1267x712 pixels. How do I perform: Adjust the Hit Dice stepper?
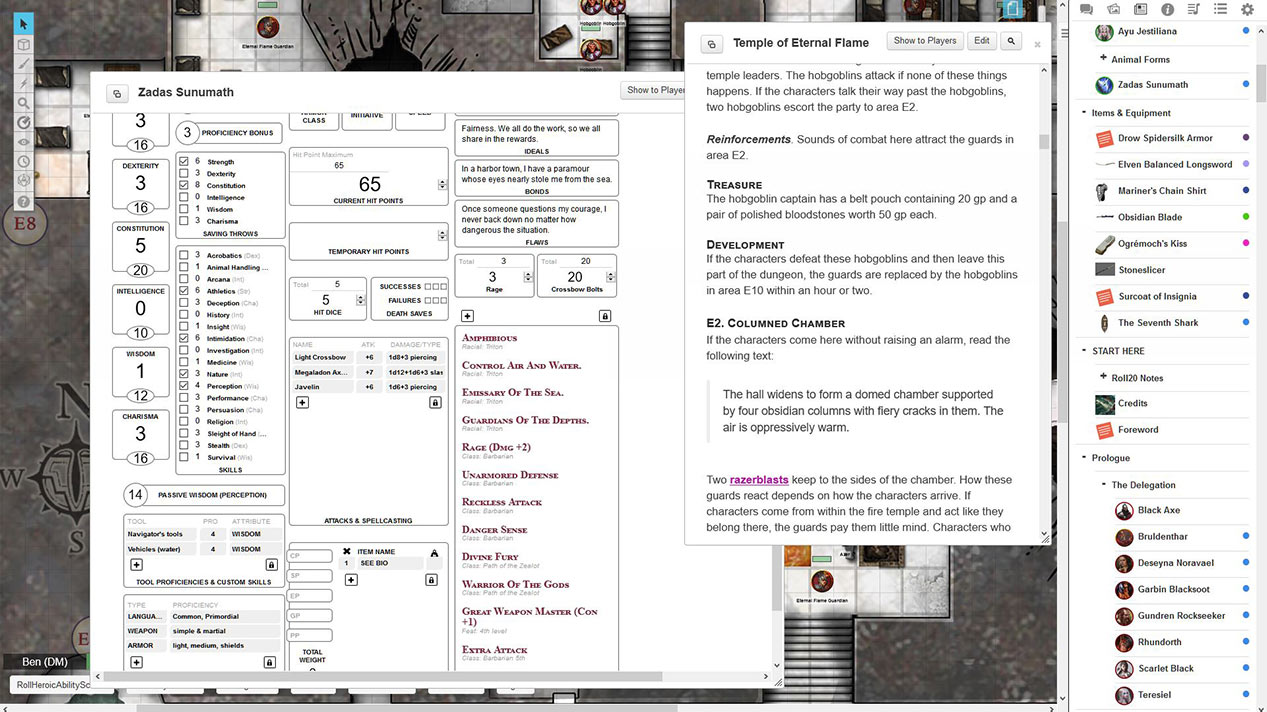click(359, 300)
